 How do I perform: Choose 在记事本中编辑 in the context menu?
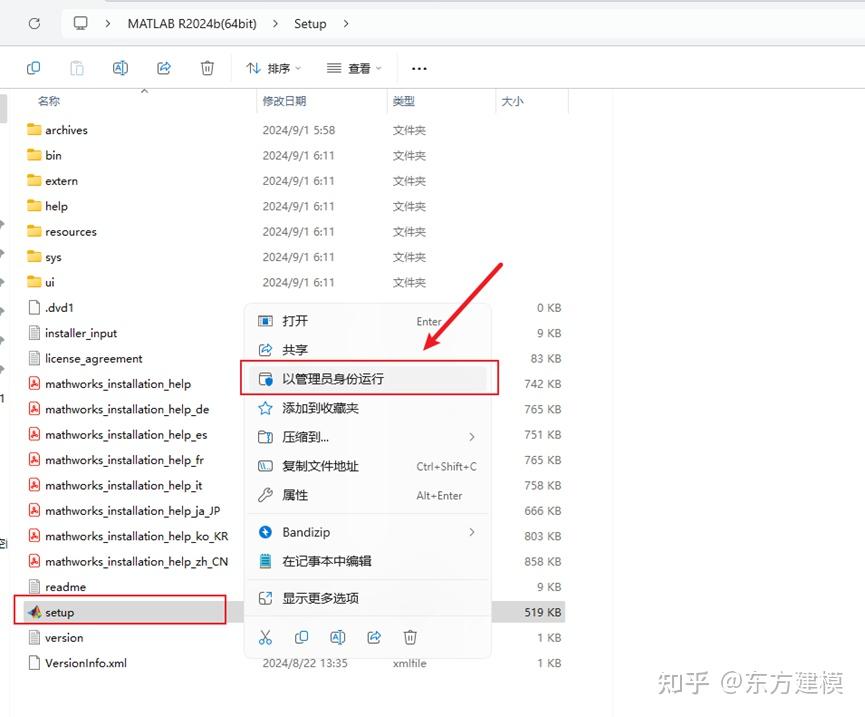click(x=330, y=560)
